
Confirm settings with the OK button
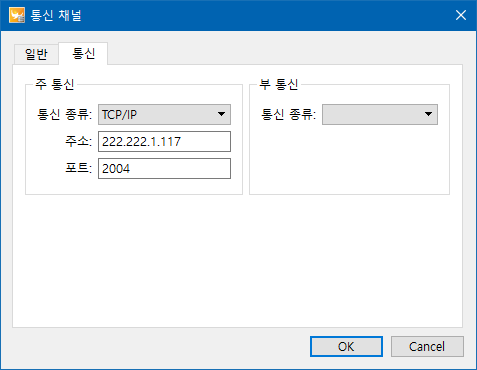click(346, 347)
